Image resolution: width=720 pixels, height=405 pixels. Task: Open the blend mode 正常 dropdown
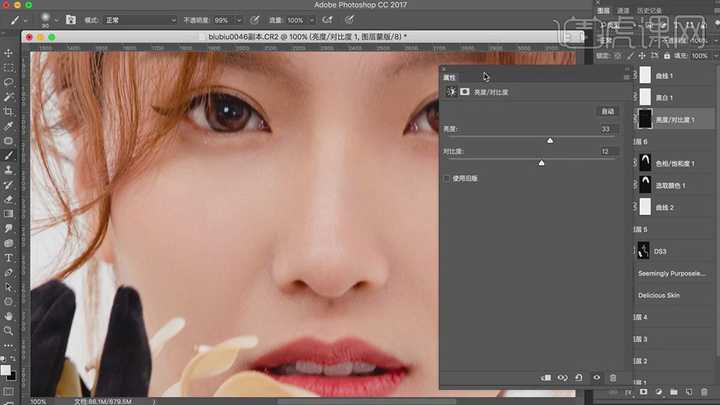pos(140,20)
